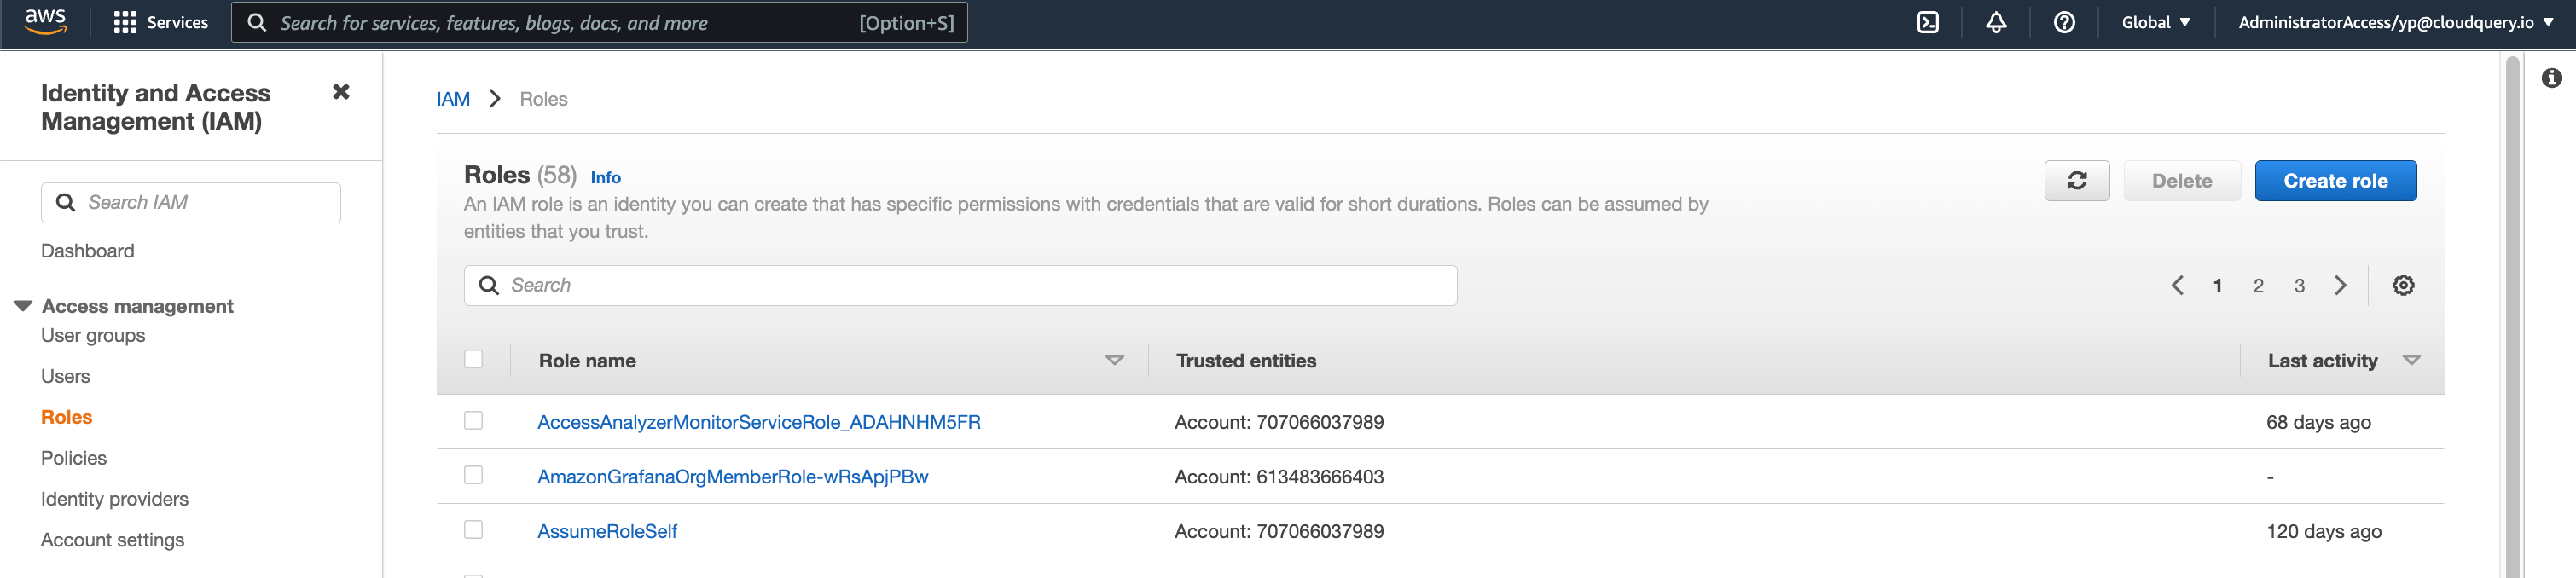Image resolution: width=2576 pixels, height=578 pixels.
Task: Open the AccessAnalyzerMonitorServiceRole link
Action: coord(758,422)
